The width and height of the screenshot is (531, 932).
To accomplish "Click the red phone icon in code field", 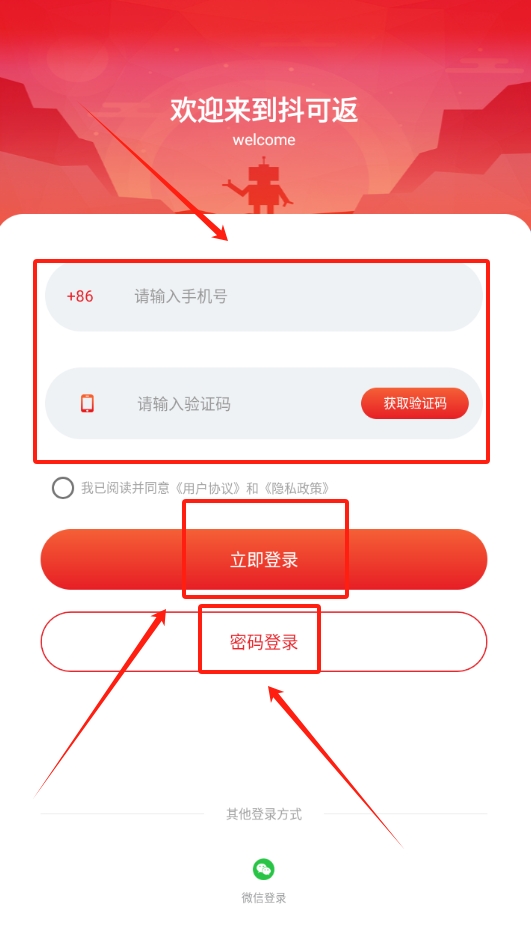I will click(87, 404).
